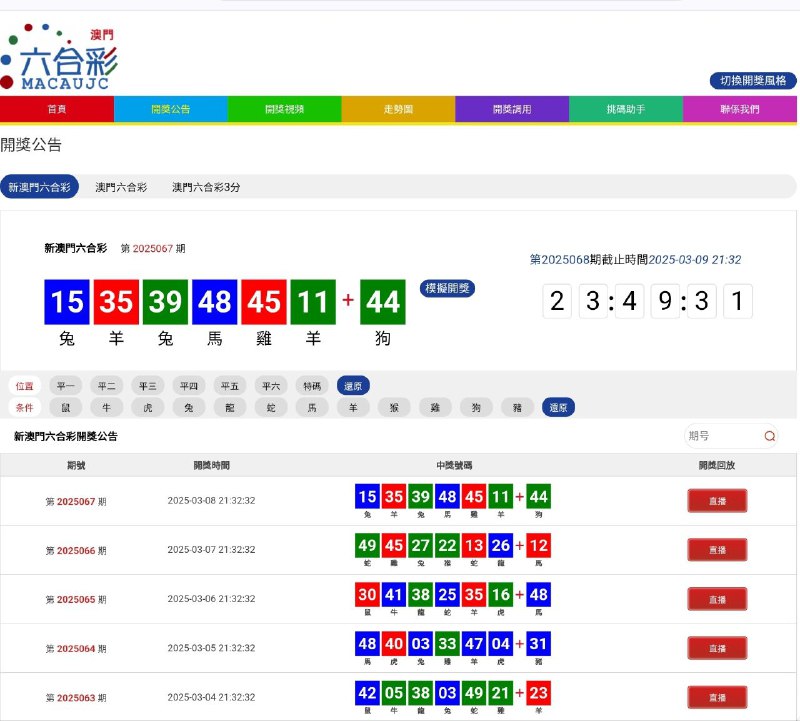The width and height of the screenshot is (800, 721).
Task: Click red 23 special ball in row 2025063
Action: 539,692
